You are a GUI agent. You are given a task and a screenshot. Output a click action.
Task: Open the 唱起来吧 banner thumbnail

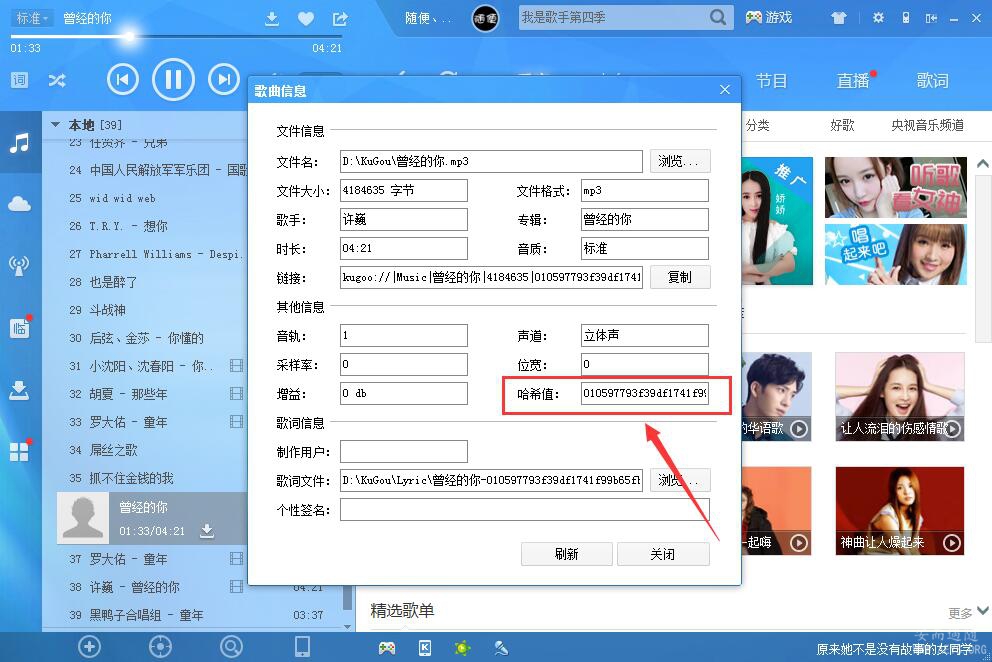[x=896, y=254]
